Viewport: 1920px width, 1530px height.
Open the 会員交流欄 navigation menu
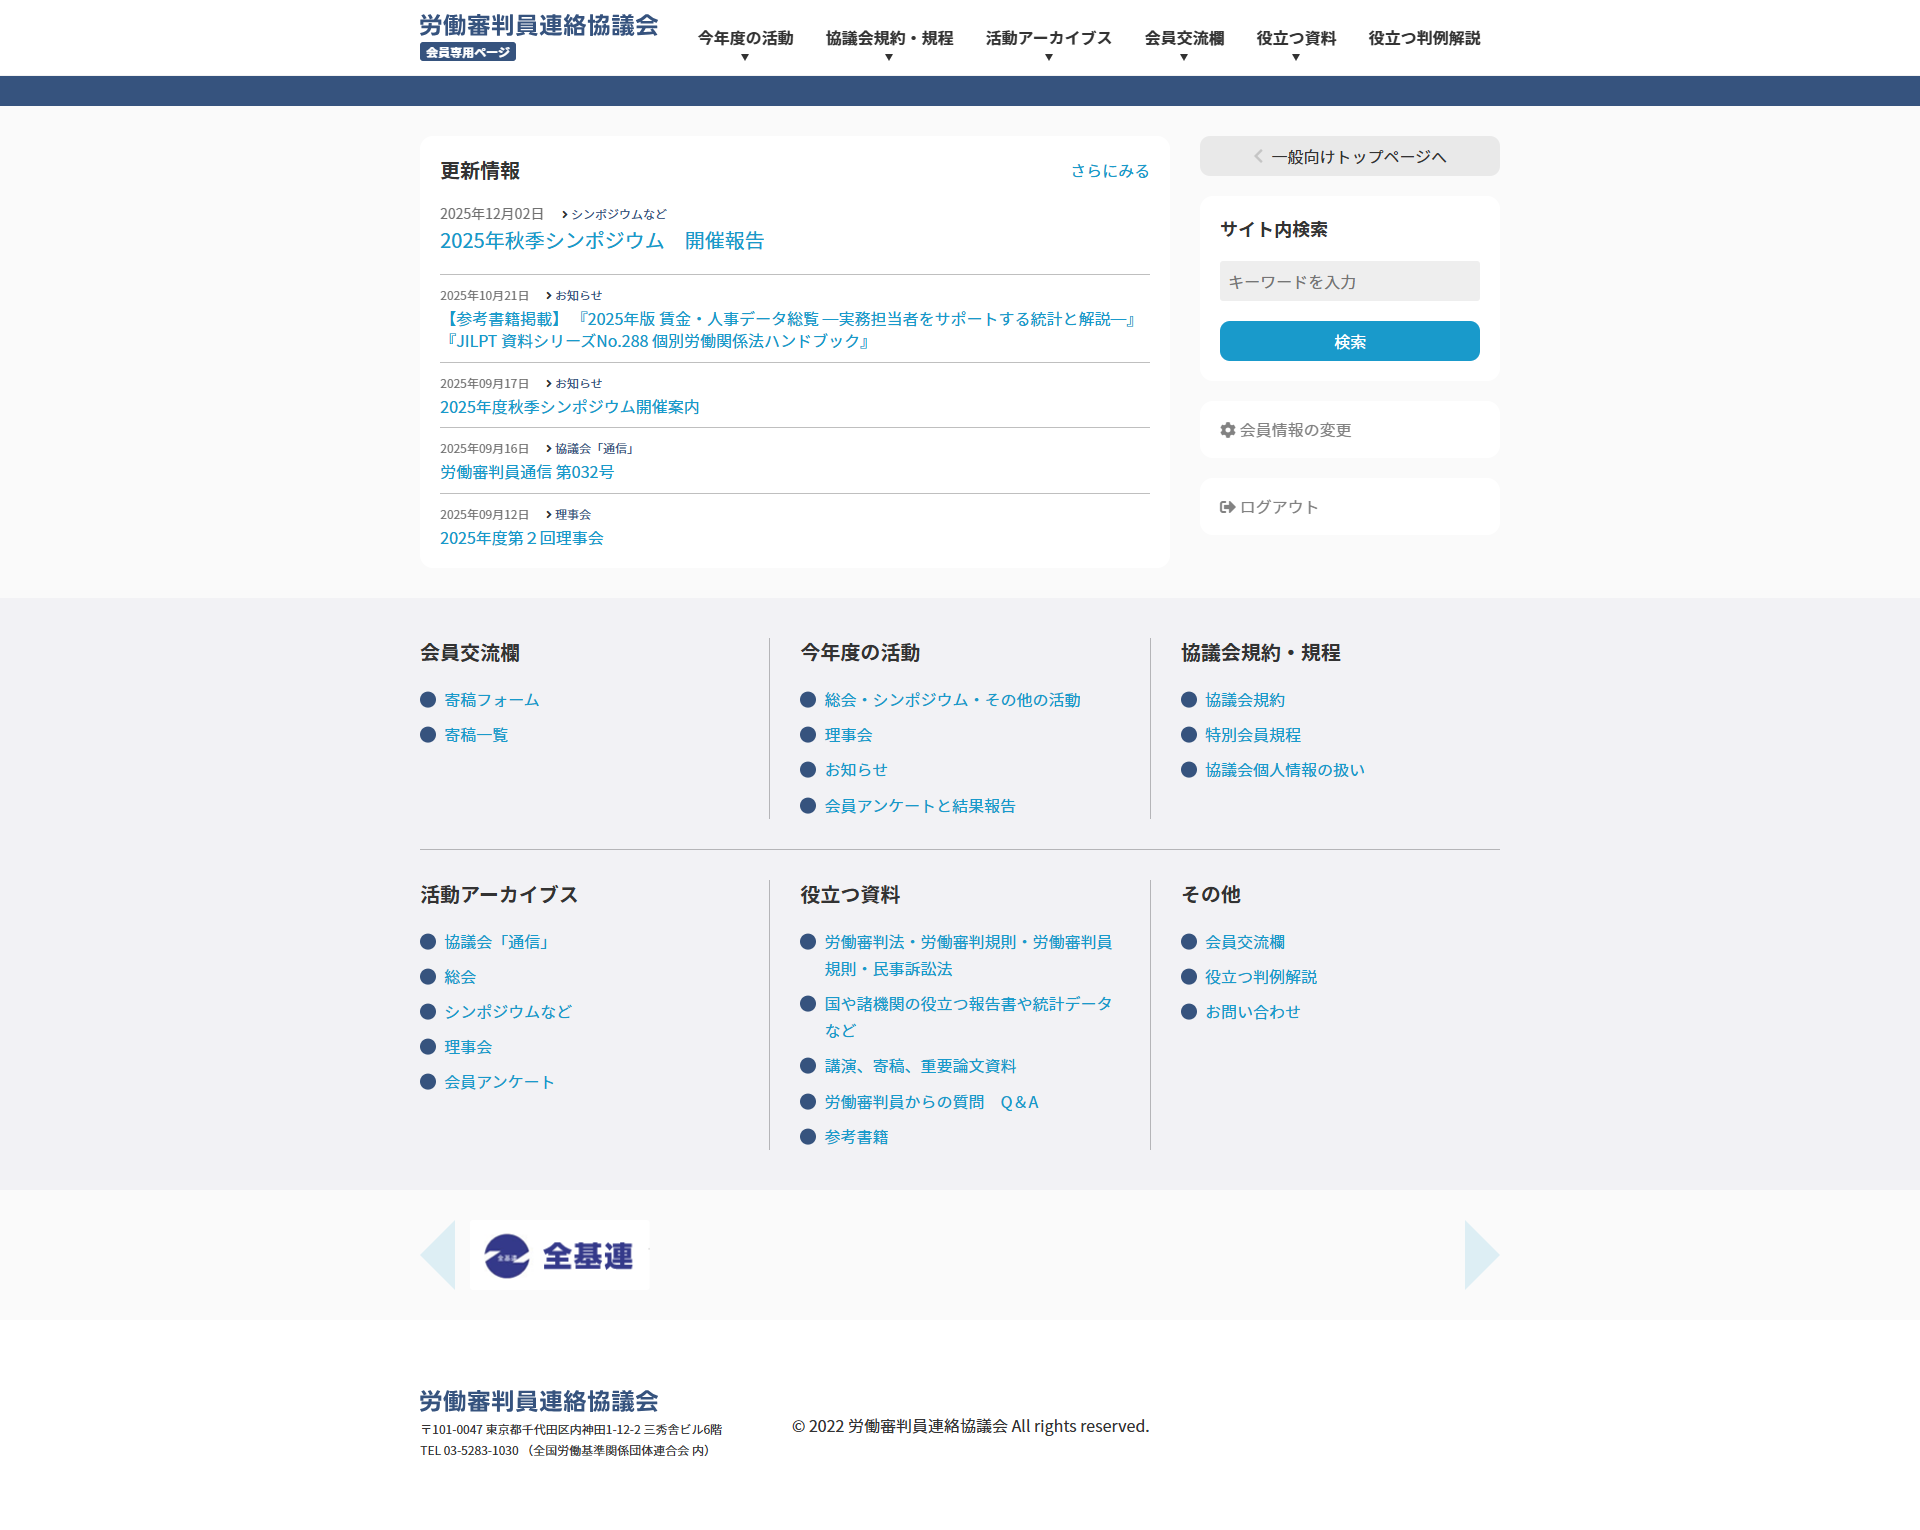point(1184,42)
